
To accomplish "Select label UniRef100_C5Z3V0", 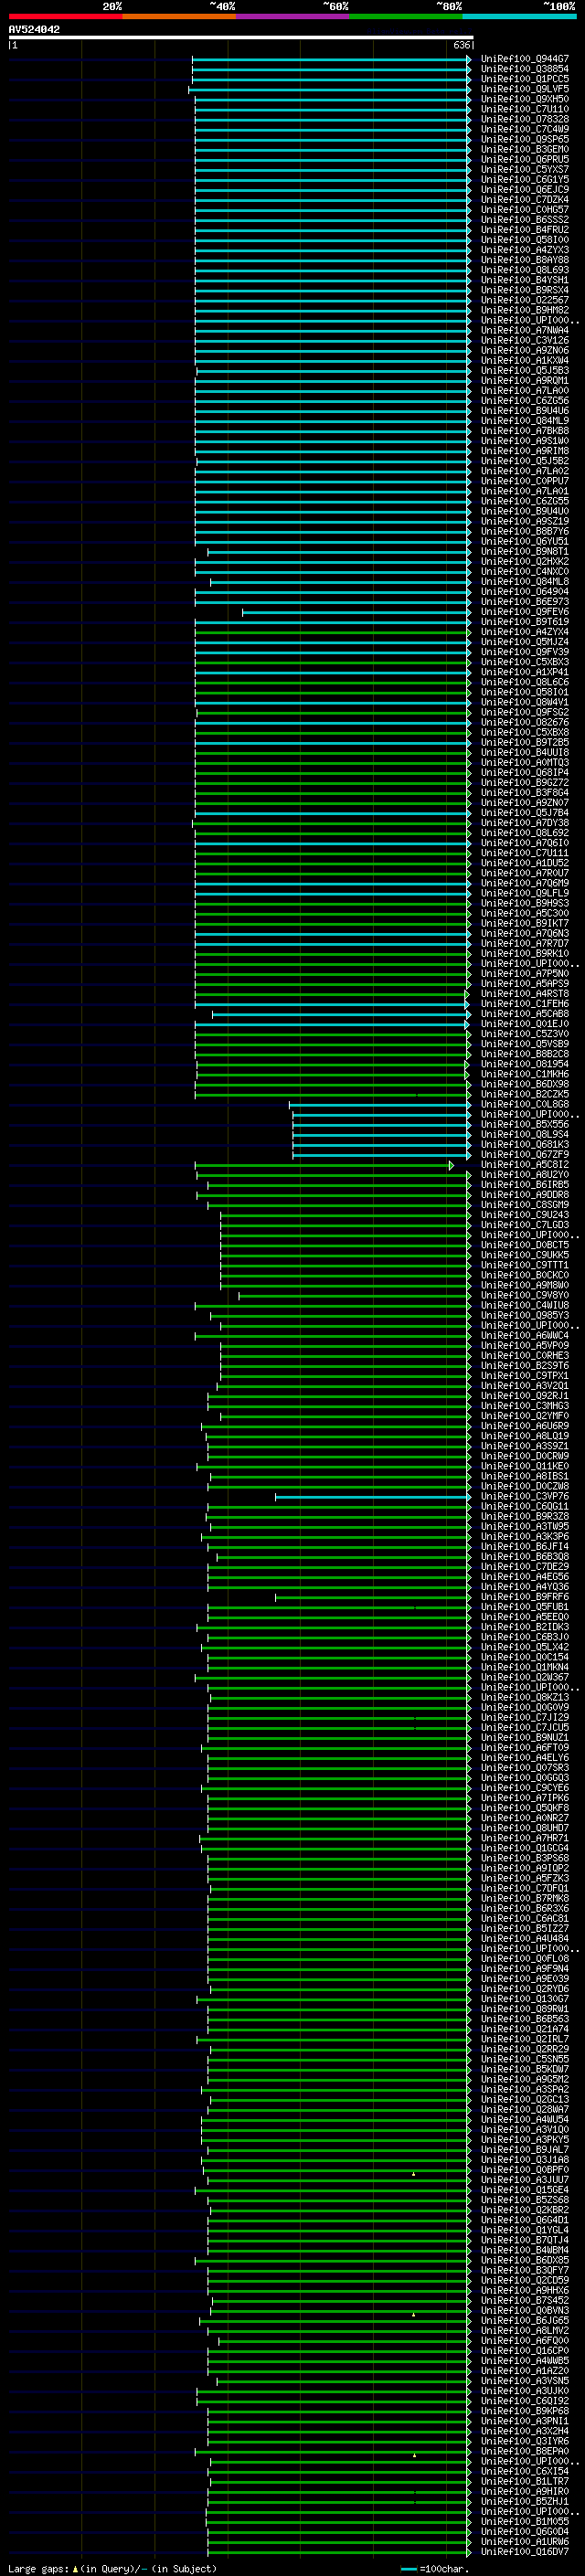I will click(525, 1034).
